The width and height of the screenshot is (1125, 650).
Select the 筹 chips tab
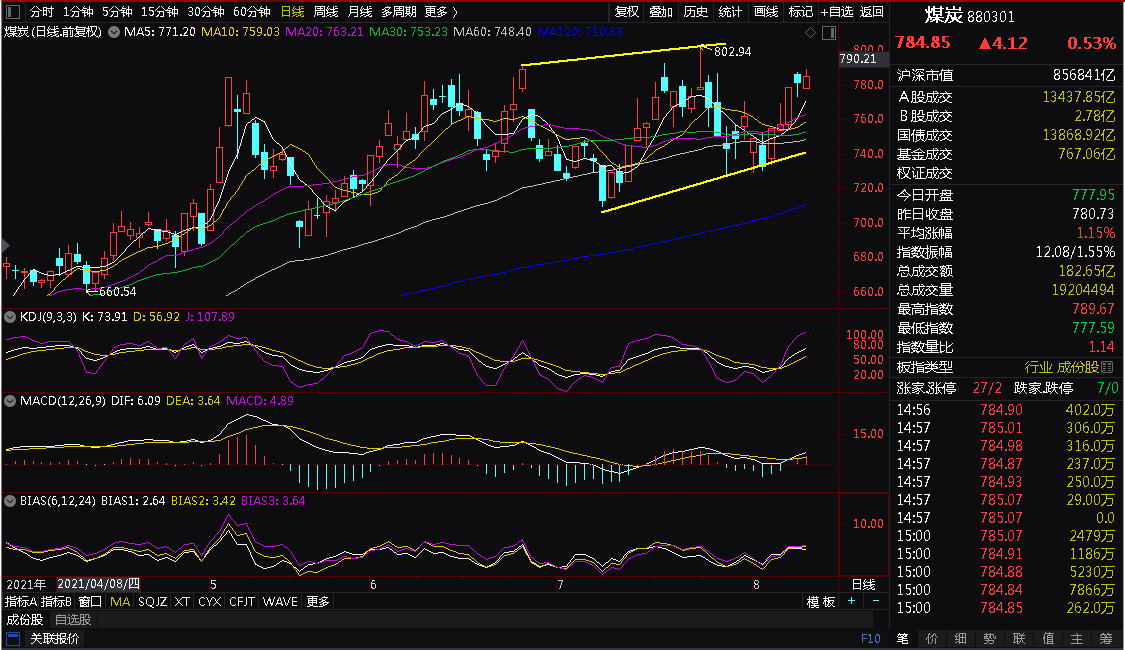pyautogui.click(x=1106, y=638)
